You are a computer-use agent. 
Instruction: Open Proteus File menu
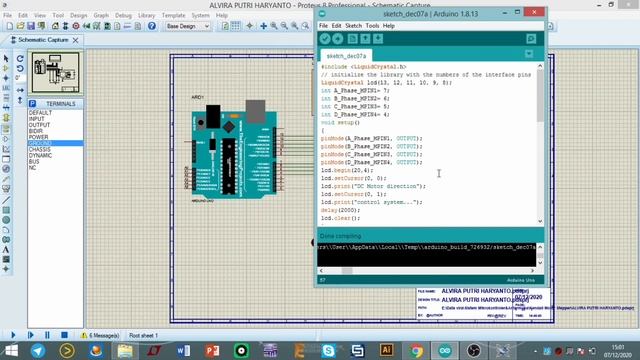[7, 16]
